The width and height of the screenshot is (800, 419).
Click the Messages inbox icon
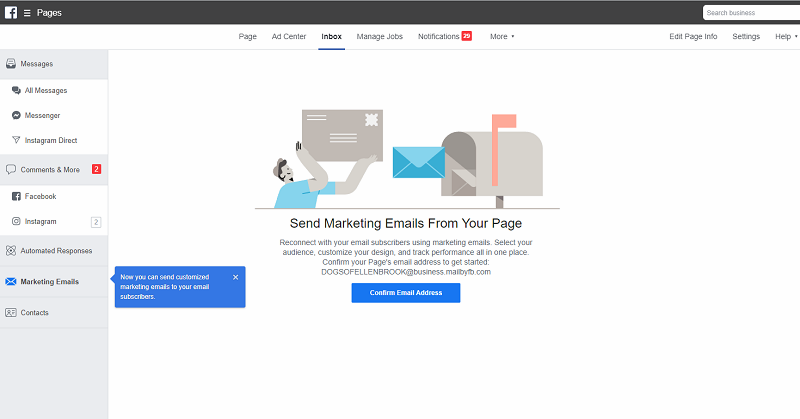pos(11,64)
